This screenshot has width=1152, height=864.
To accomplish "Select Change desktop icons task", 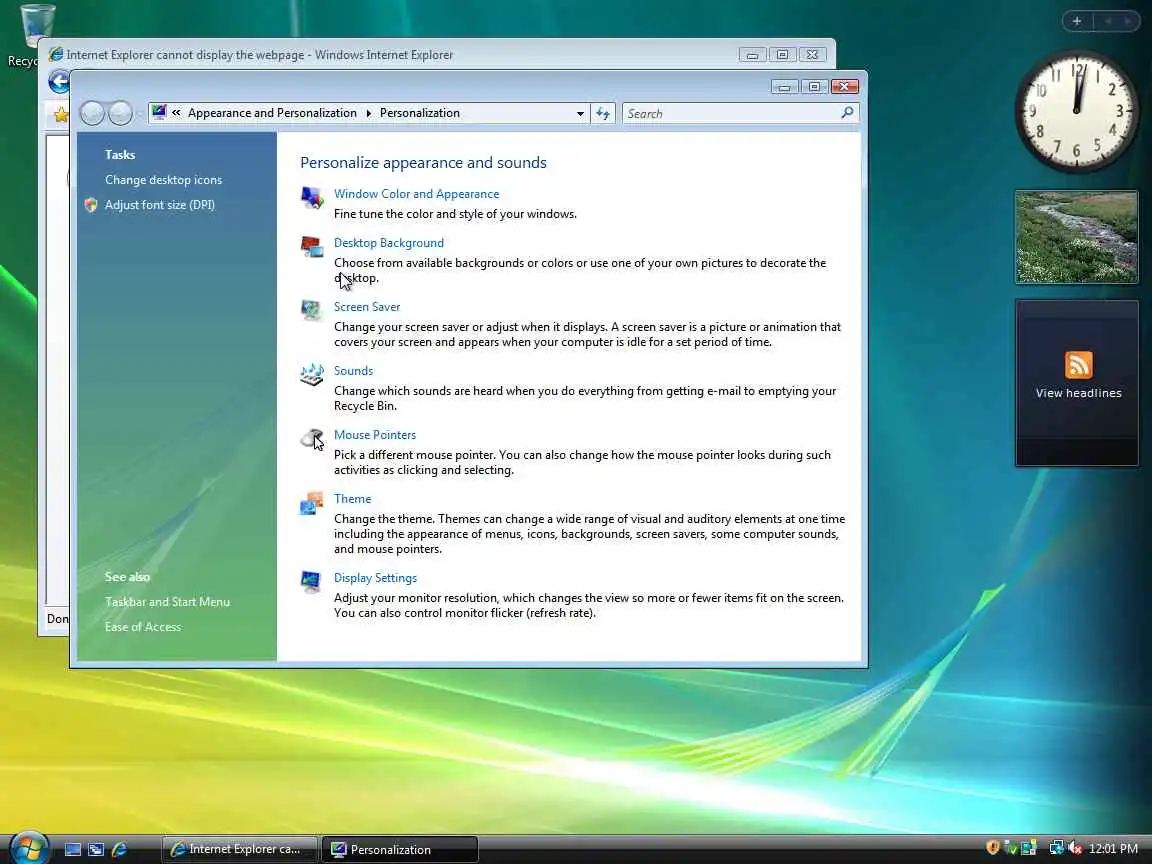I will click(163, 180).
